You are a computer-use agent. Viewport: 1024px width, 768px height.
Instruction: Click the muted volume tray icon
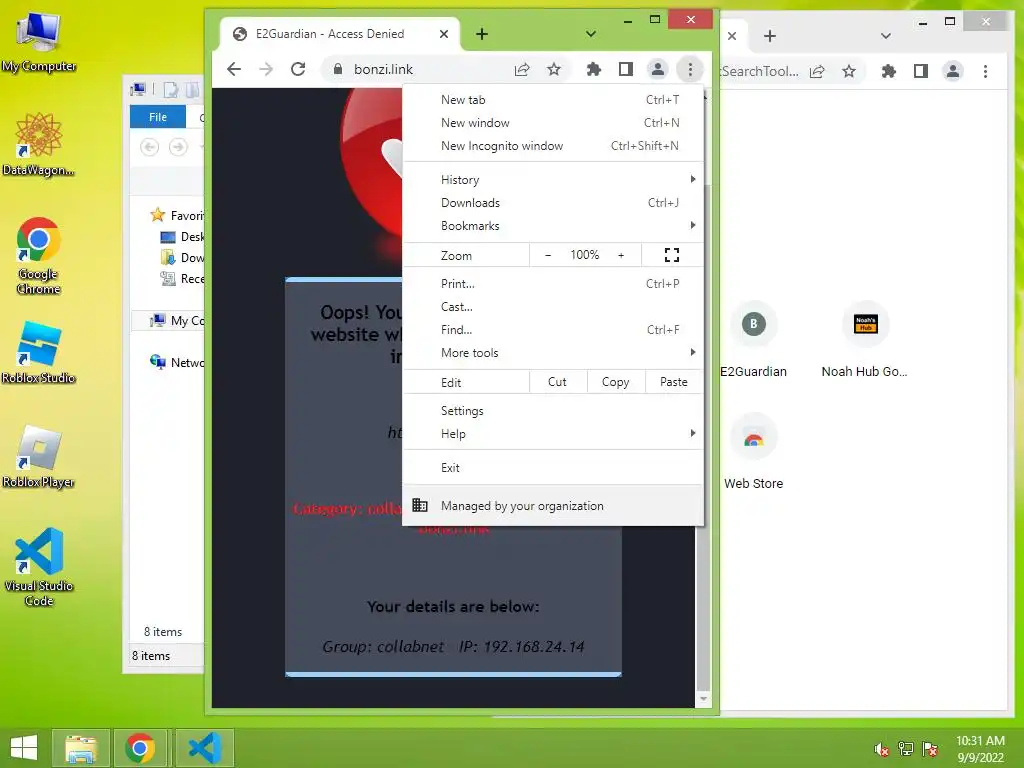pos(882,749)
